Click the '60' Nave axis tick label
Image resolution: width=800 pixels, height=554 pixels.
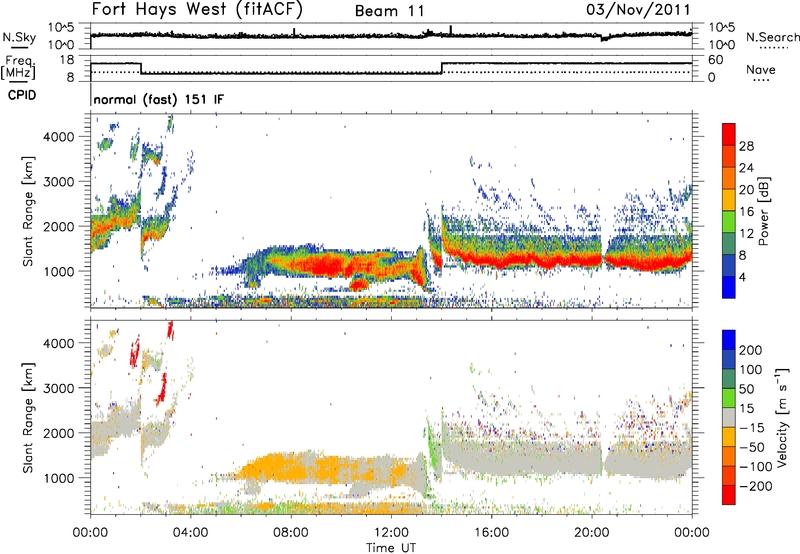coord(715,60)
